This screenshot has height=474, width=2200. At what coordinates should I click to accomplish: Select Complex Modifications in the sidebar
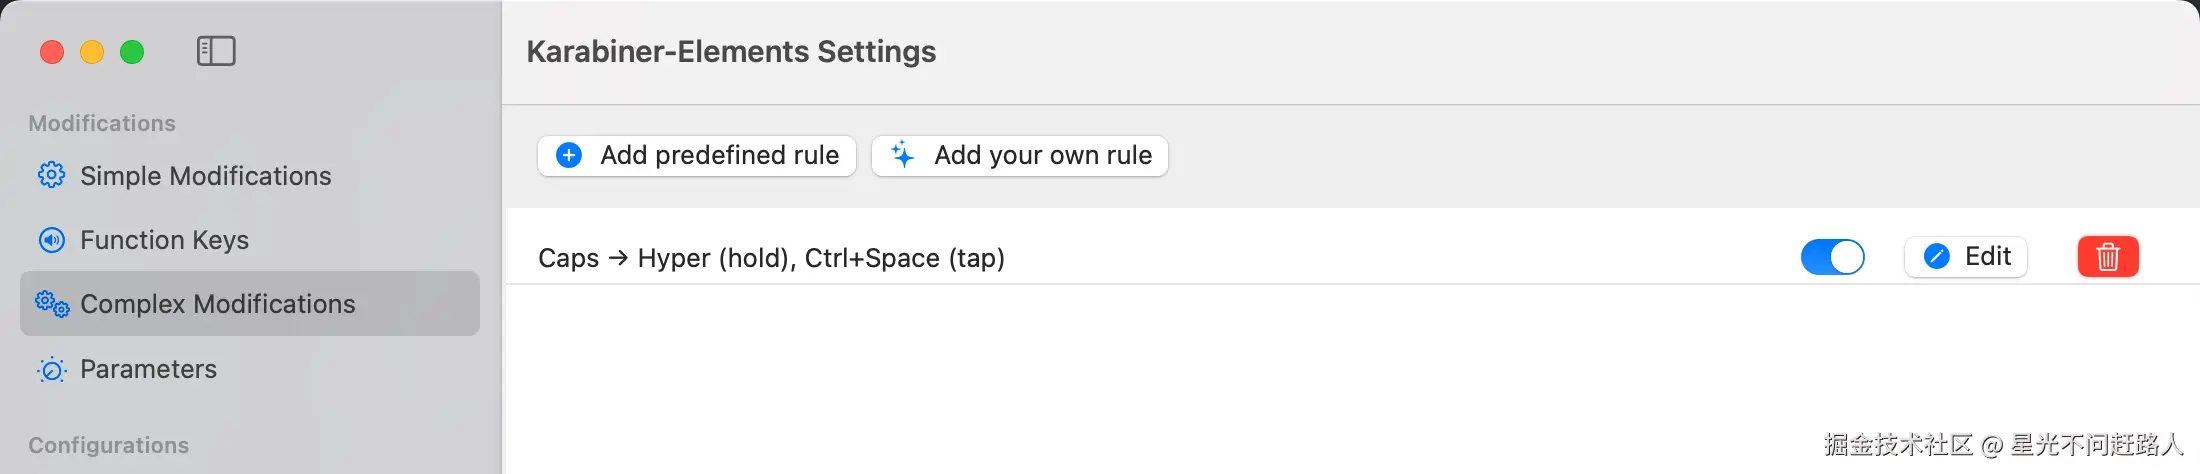point(217,304)
